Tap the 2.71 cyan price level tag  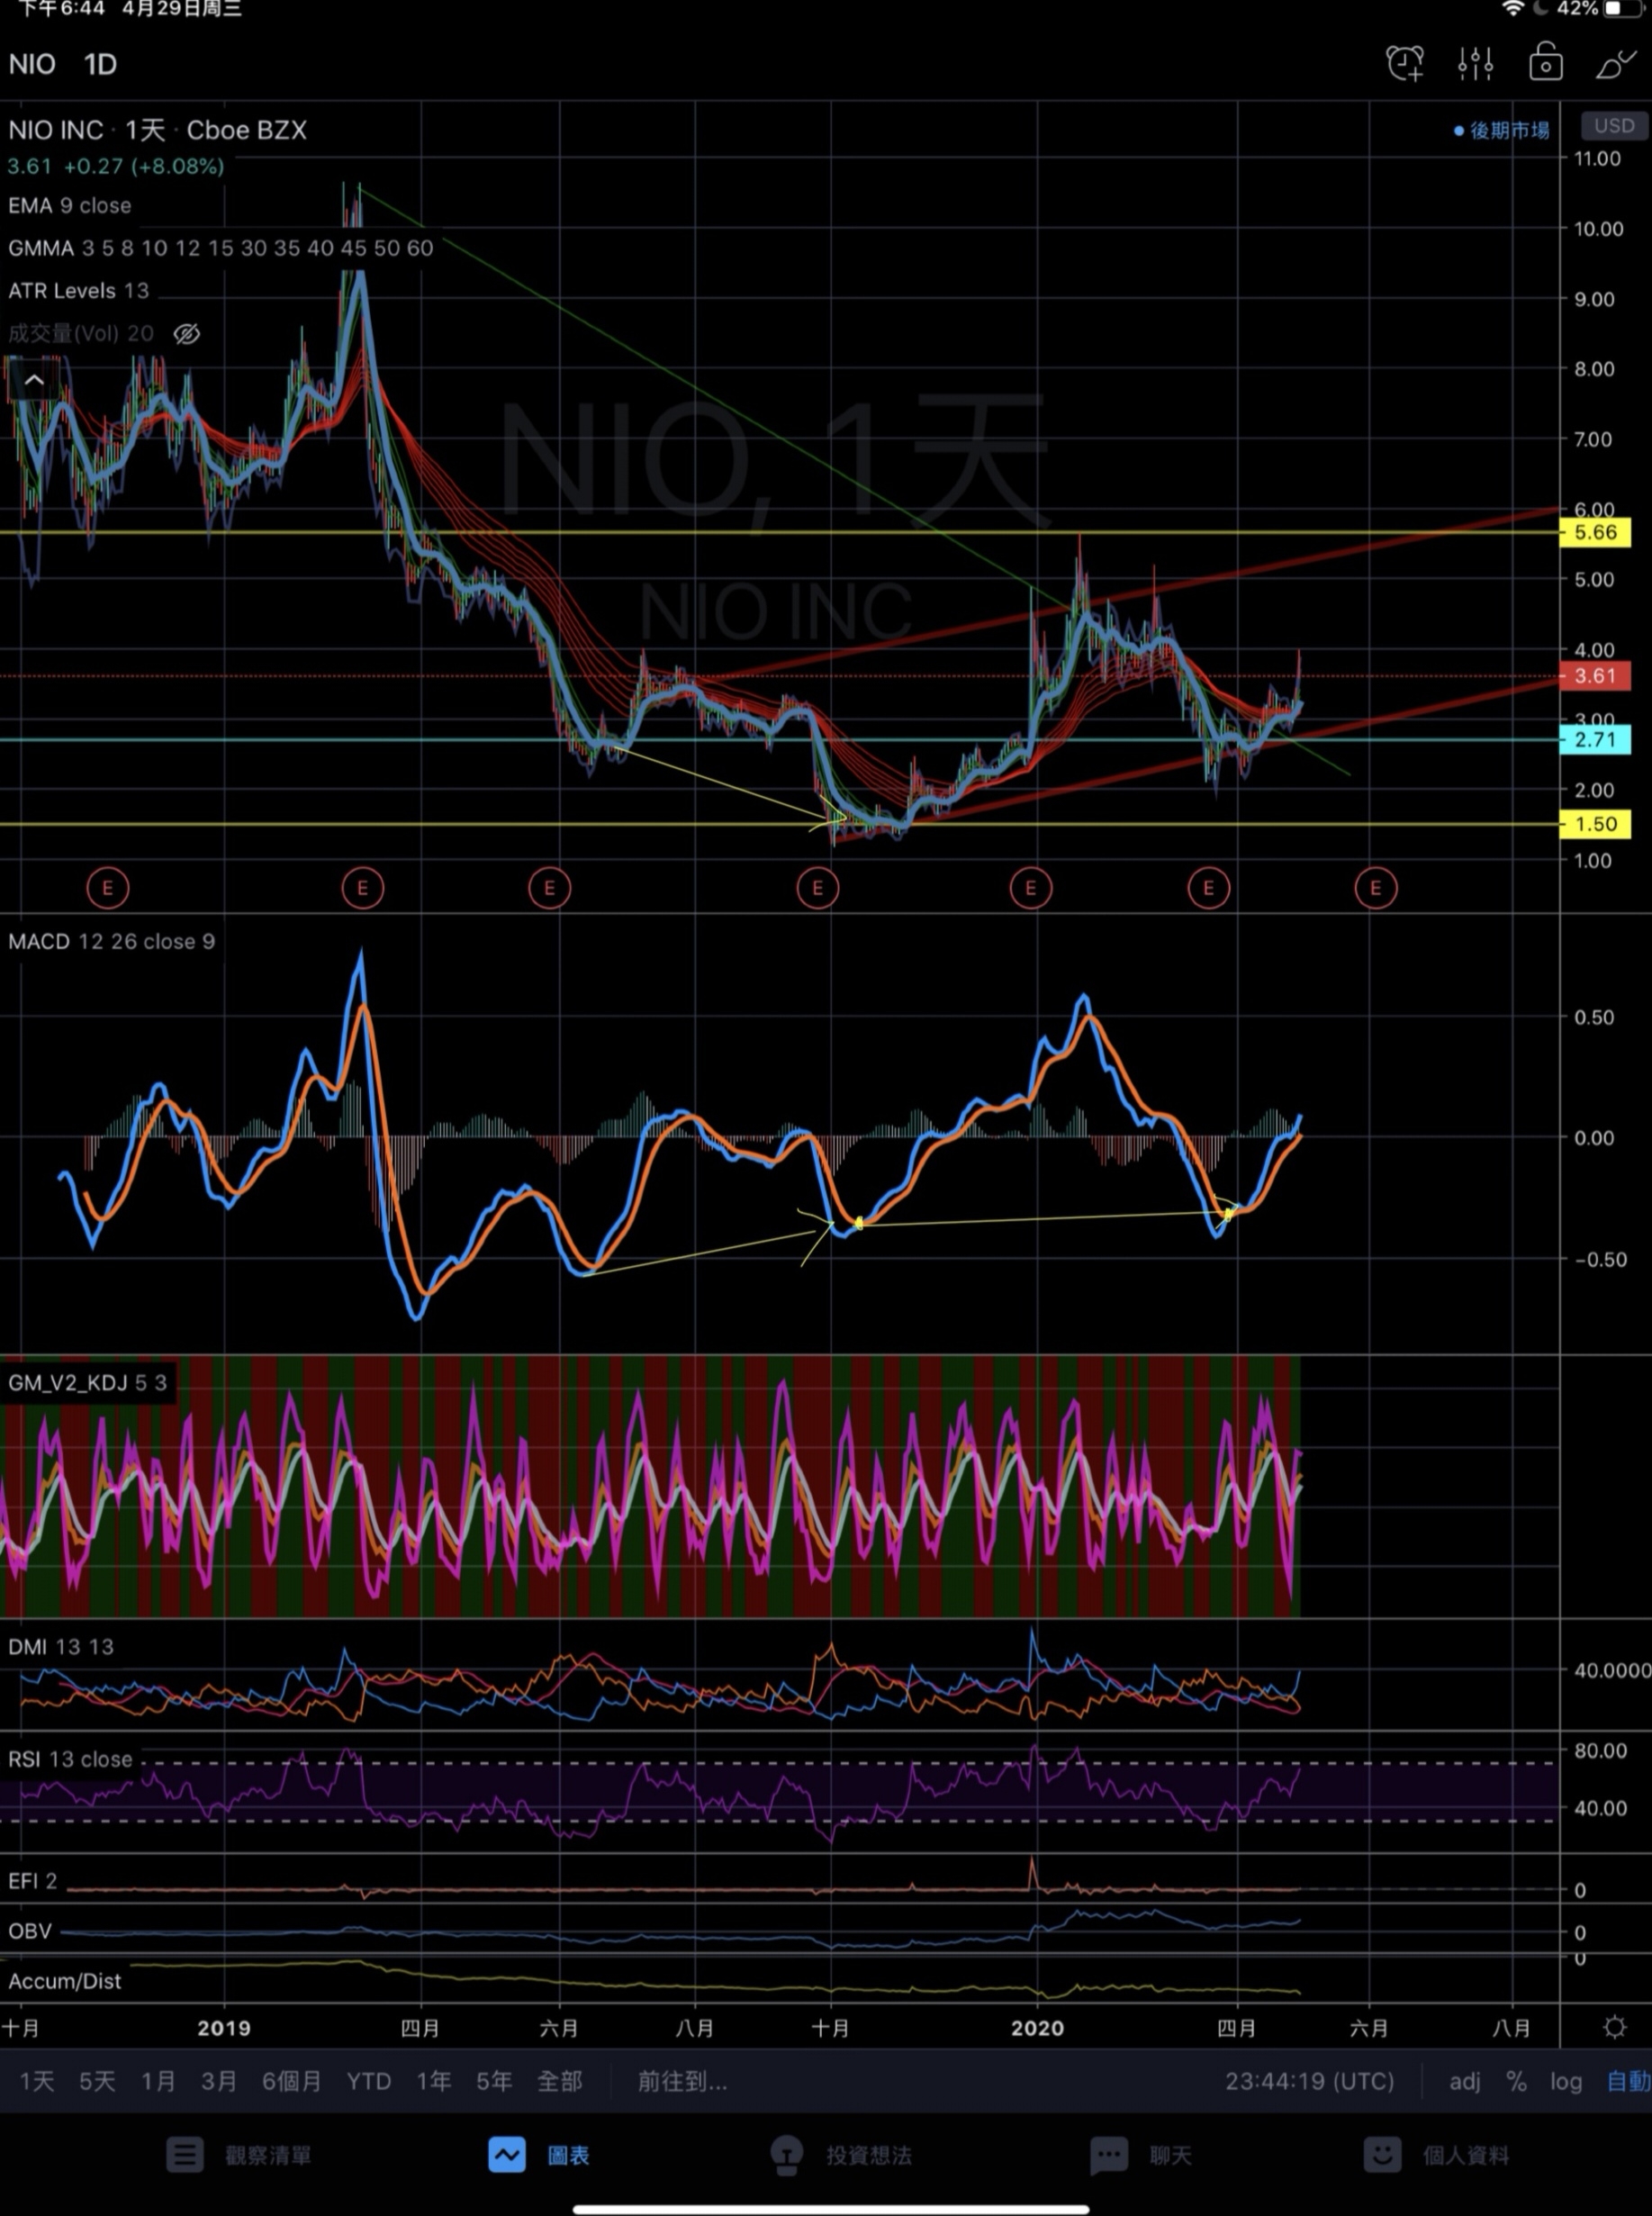1596,740
